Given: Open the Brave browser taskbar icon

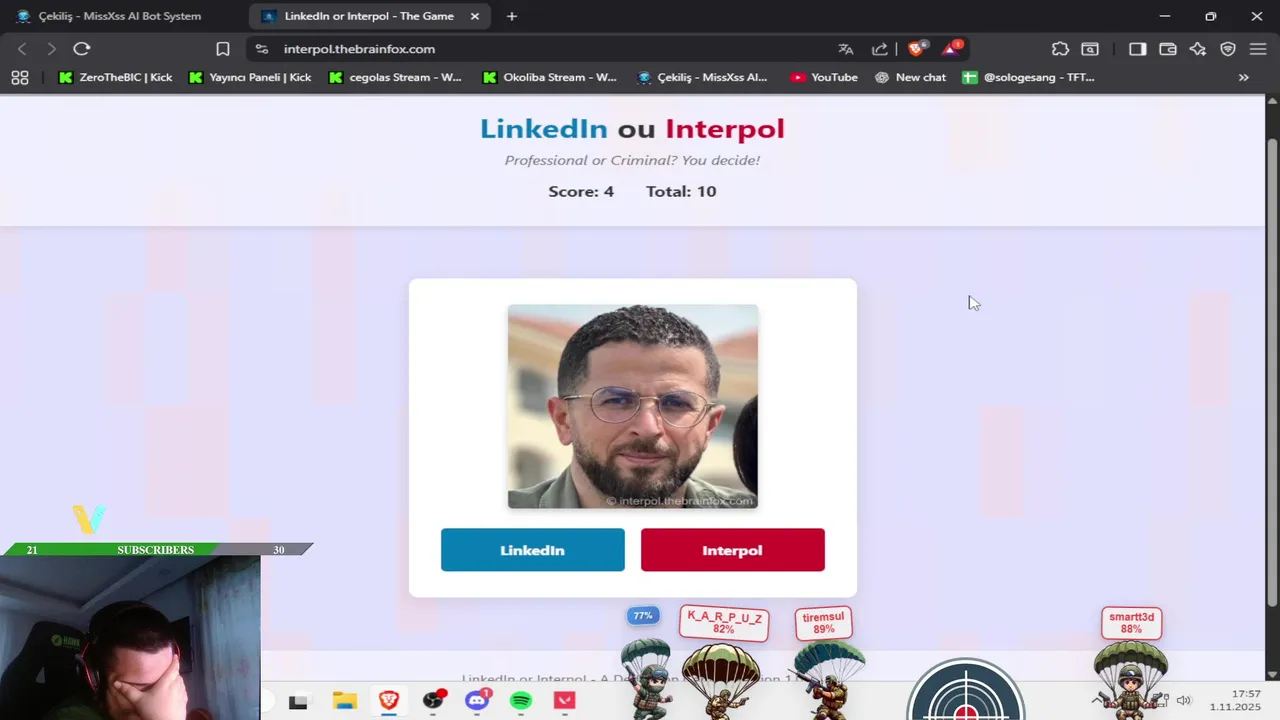Looking at the screenshot, I should [x=388, y=701].
